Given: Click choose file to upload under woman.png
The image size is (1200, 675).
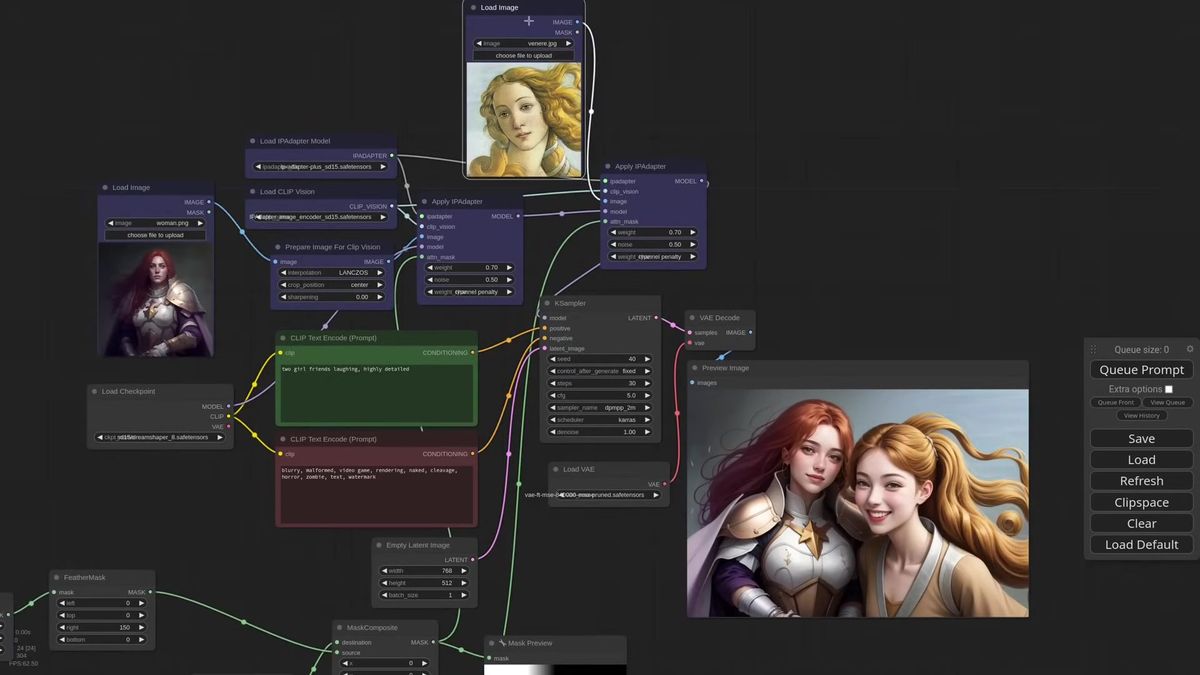Looking at the screenshot, I should [155, 235].
